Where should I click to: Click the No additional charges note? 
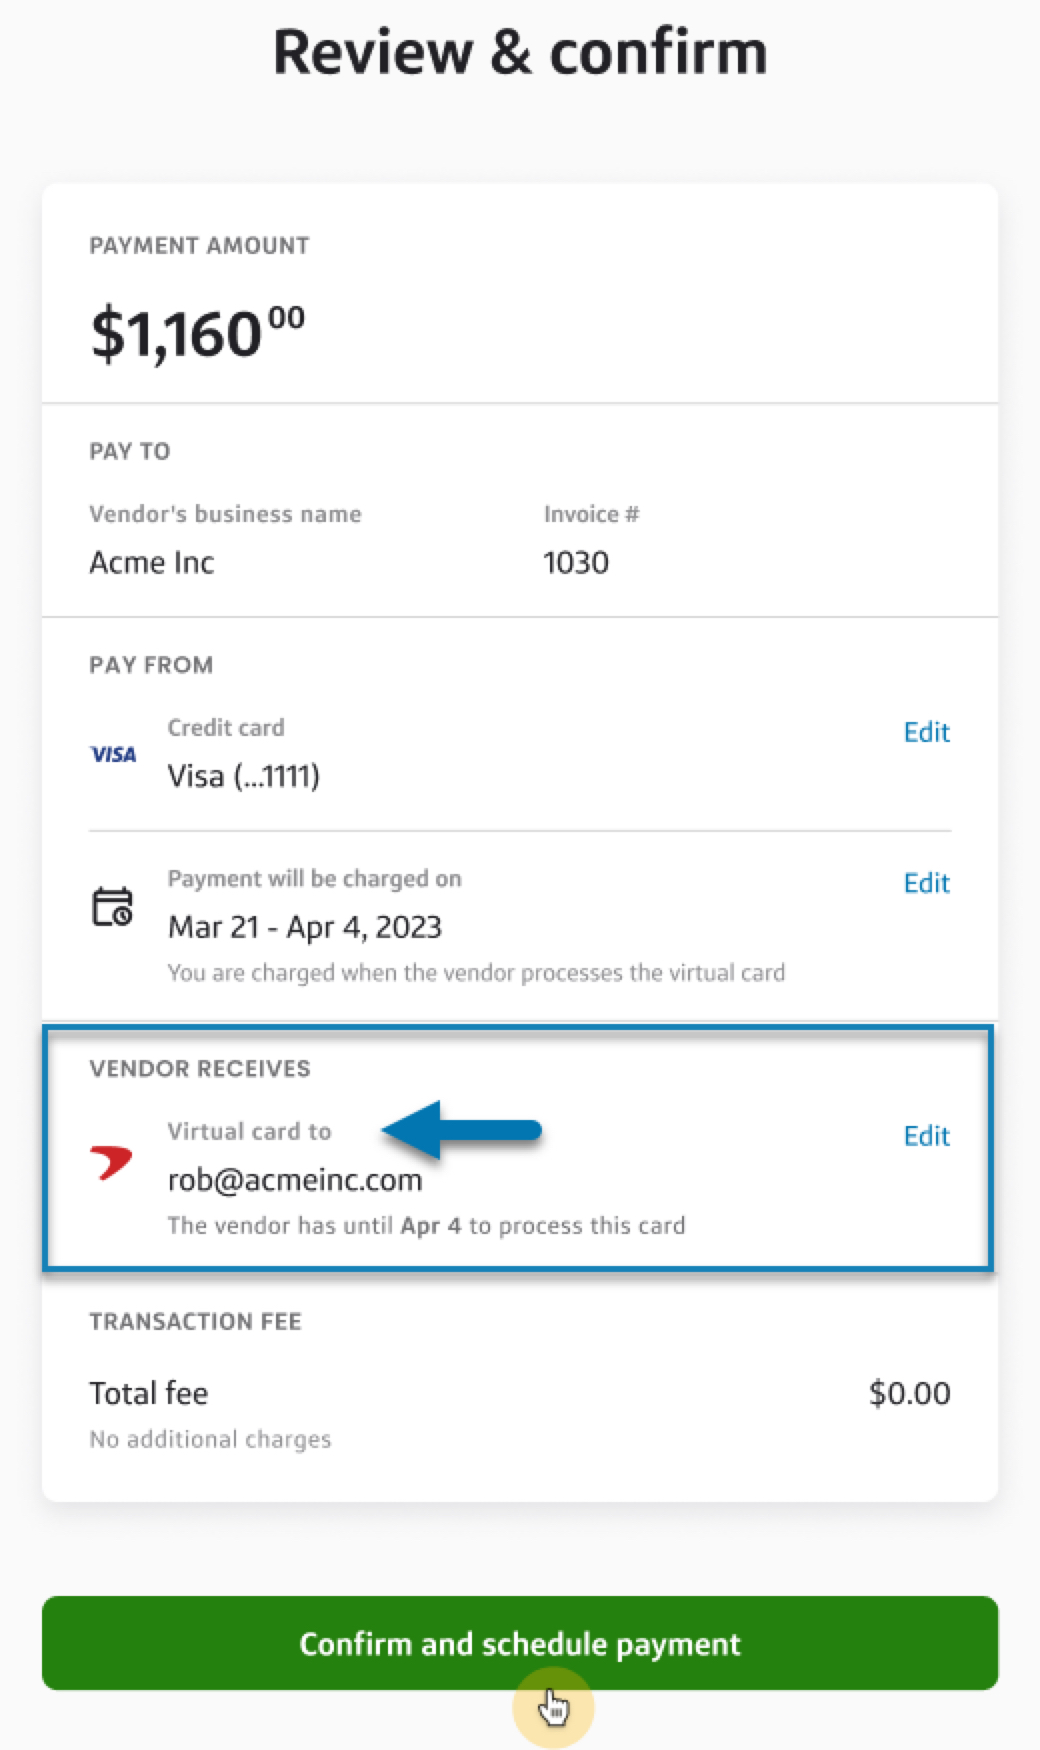[x=210, y=1439]
